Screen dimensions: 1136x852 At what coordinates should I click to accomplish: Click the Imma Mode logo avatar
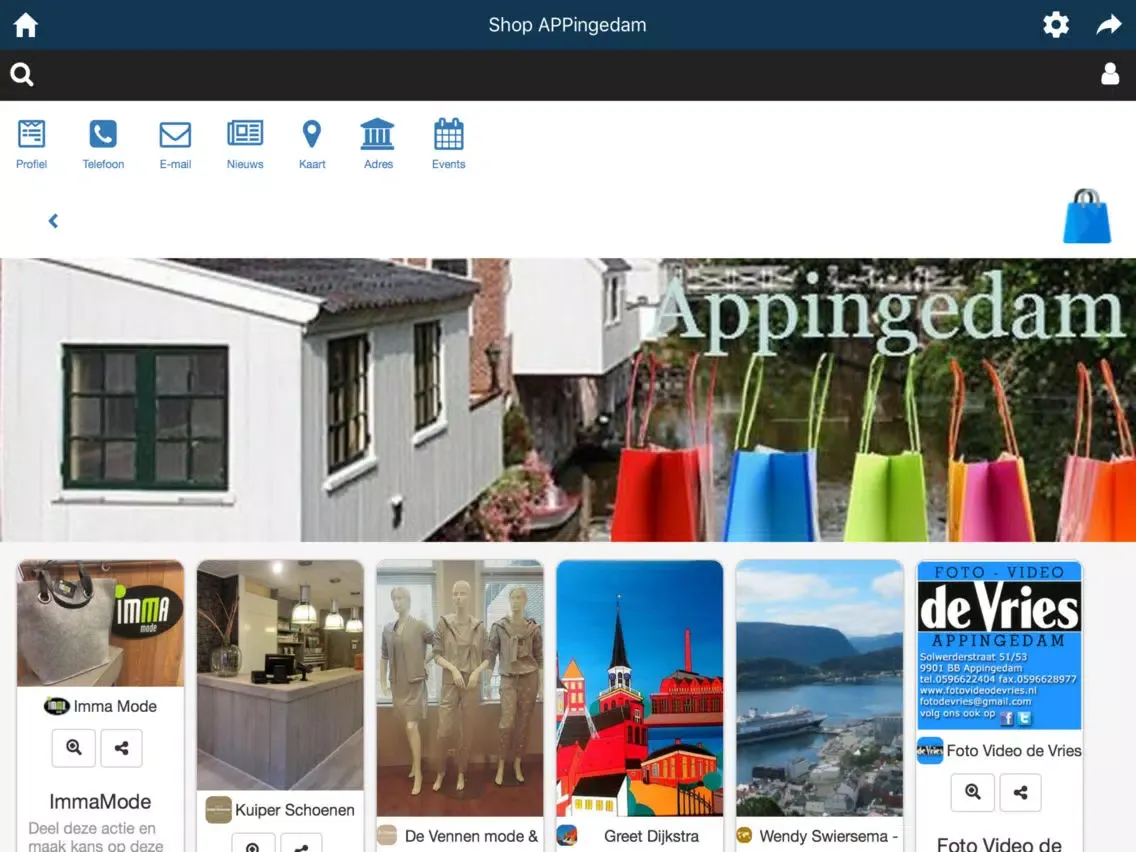57,706
